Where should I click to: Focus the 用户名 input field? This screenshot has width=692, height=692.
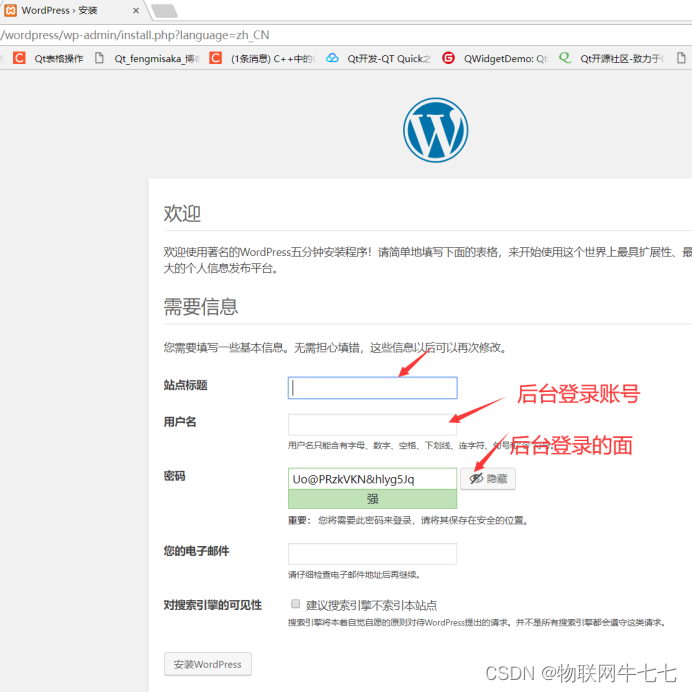[x=372, y=425]
